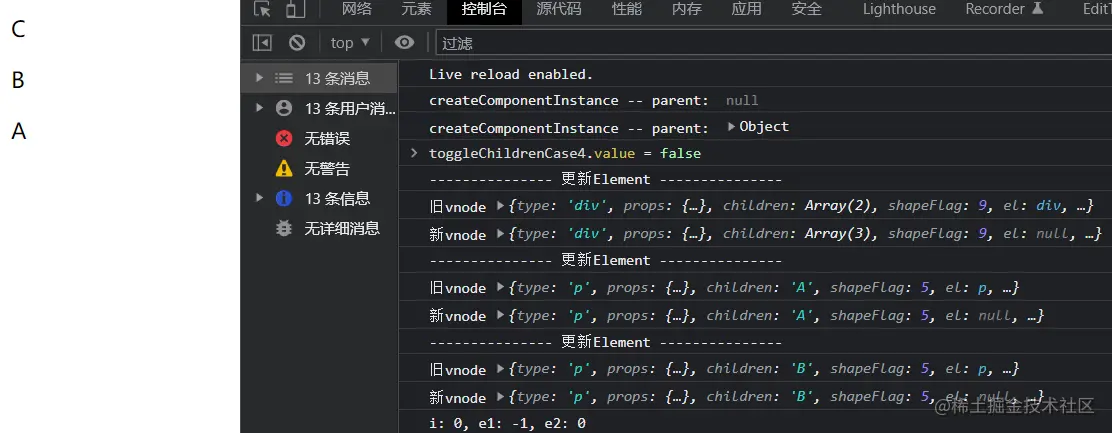Click the blue info icon for 13 条信息
This screenshot has width=1112, height=433.
[x=284, y=198]
